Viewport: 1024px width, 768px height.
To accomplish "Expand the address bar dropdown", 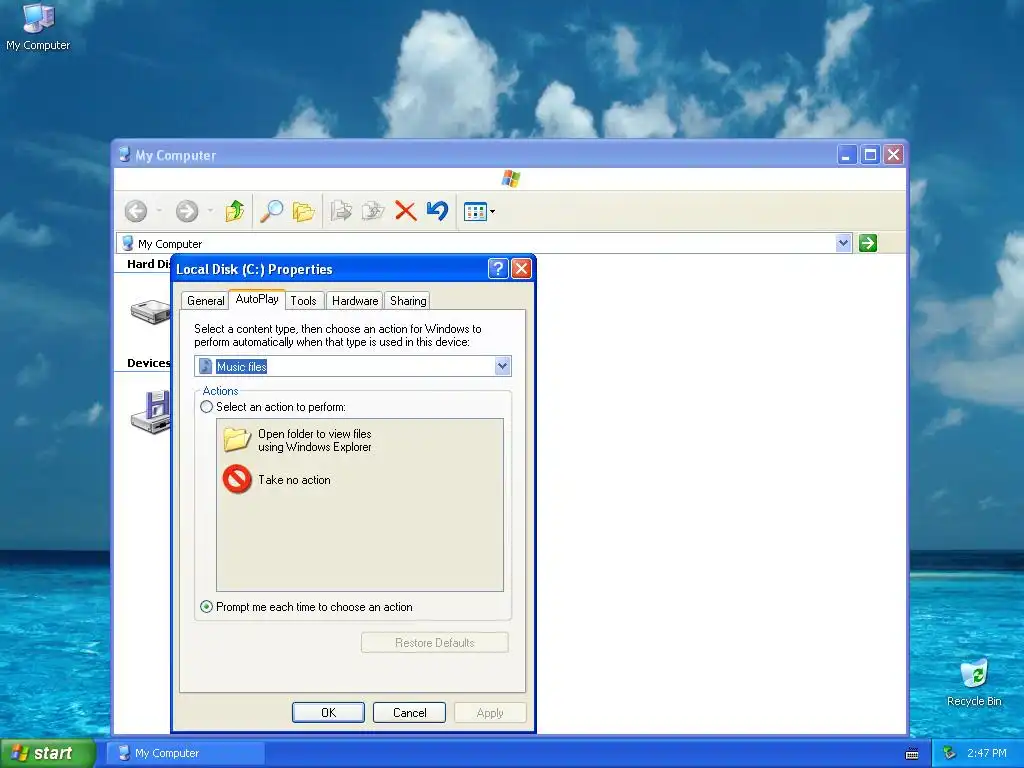I will [843, 243].
